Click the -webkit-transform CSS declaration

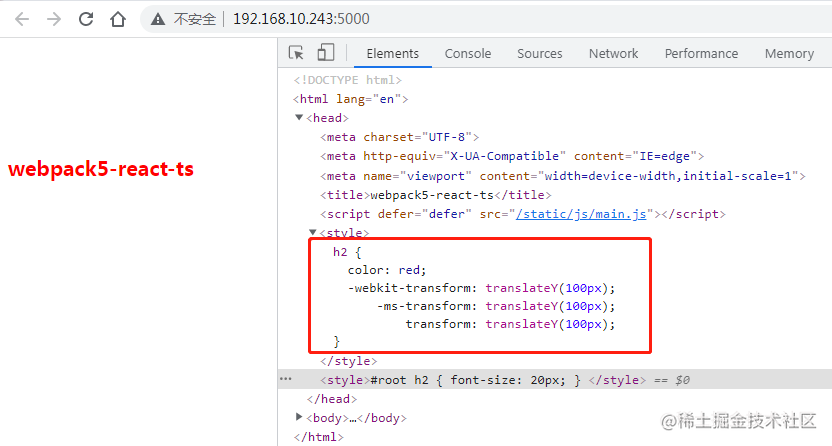481,288
